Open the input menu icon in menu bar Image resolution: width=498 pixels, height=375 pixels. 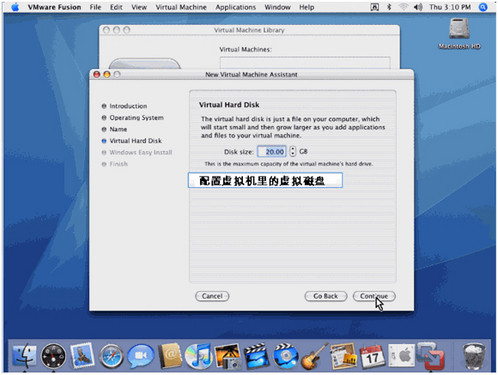(375, 7)
